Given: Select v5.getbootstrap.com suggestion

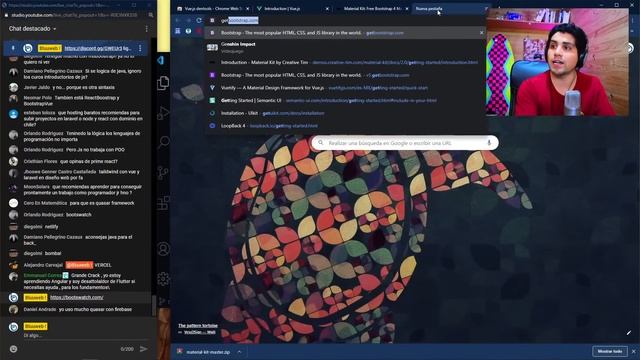Looking at the screenshot, I should pos(345,75).
